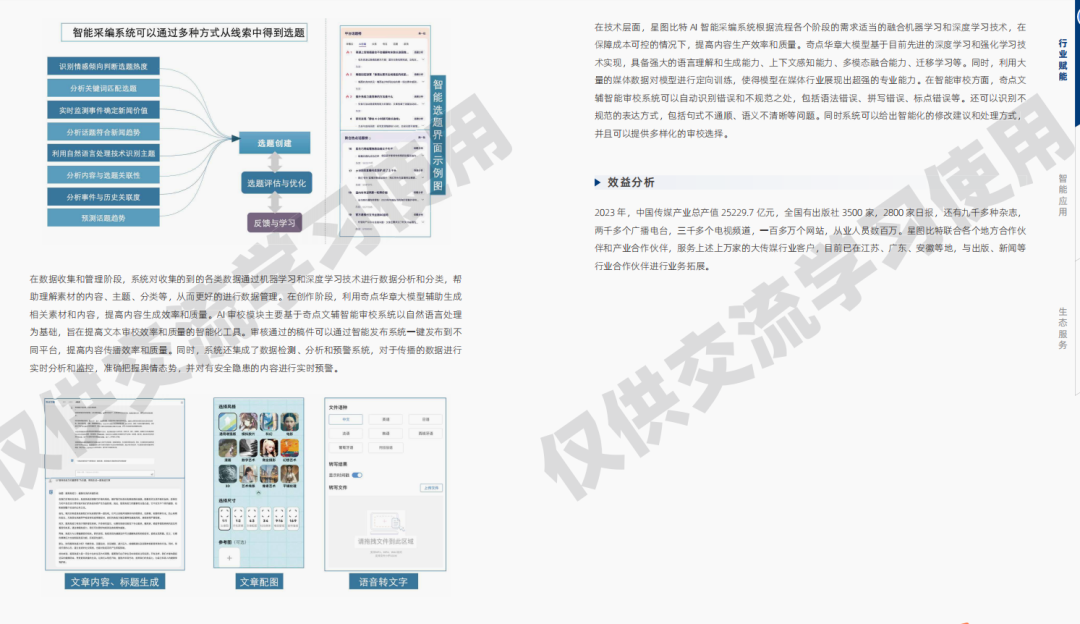Click the 选题评估与优化 node
This screenshot has width=1080, height=624.
pos(276,183)
